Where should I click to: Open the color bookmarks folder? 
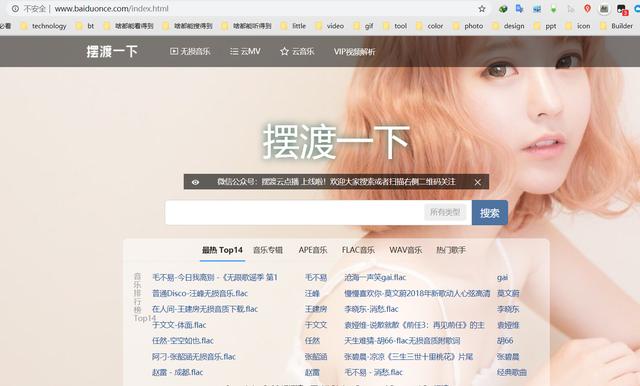429,26
